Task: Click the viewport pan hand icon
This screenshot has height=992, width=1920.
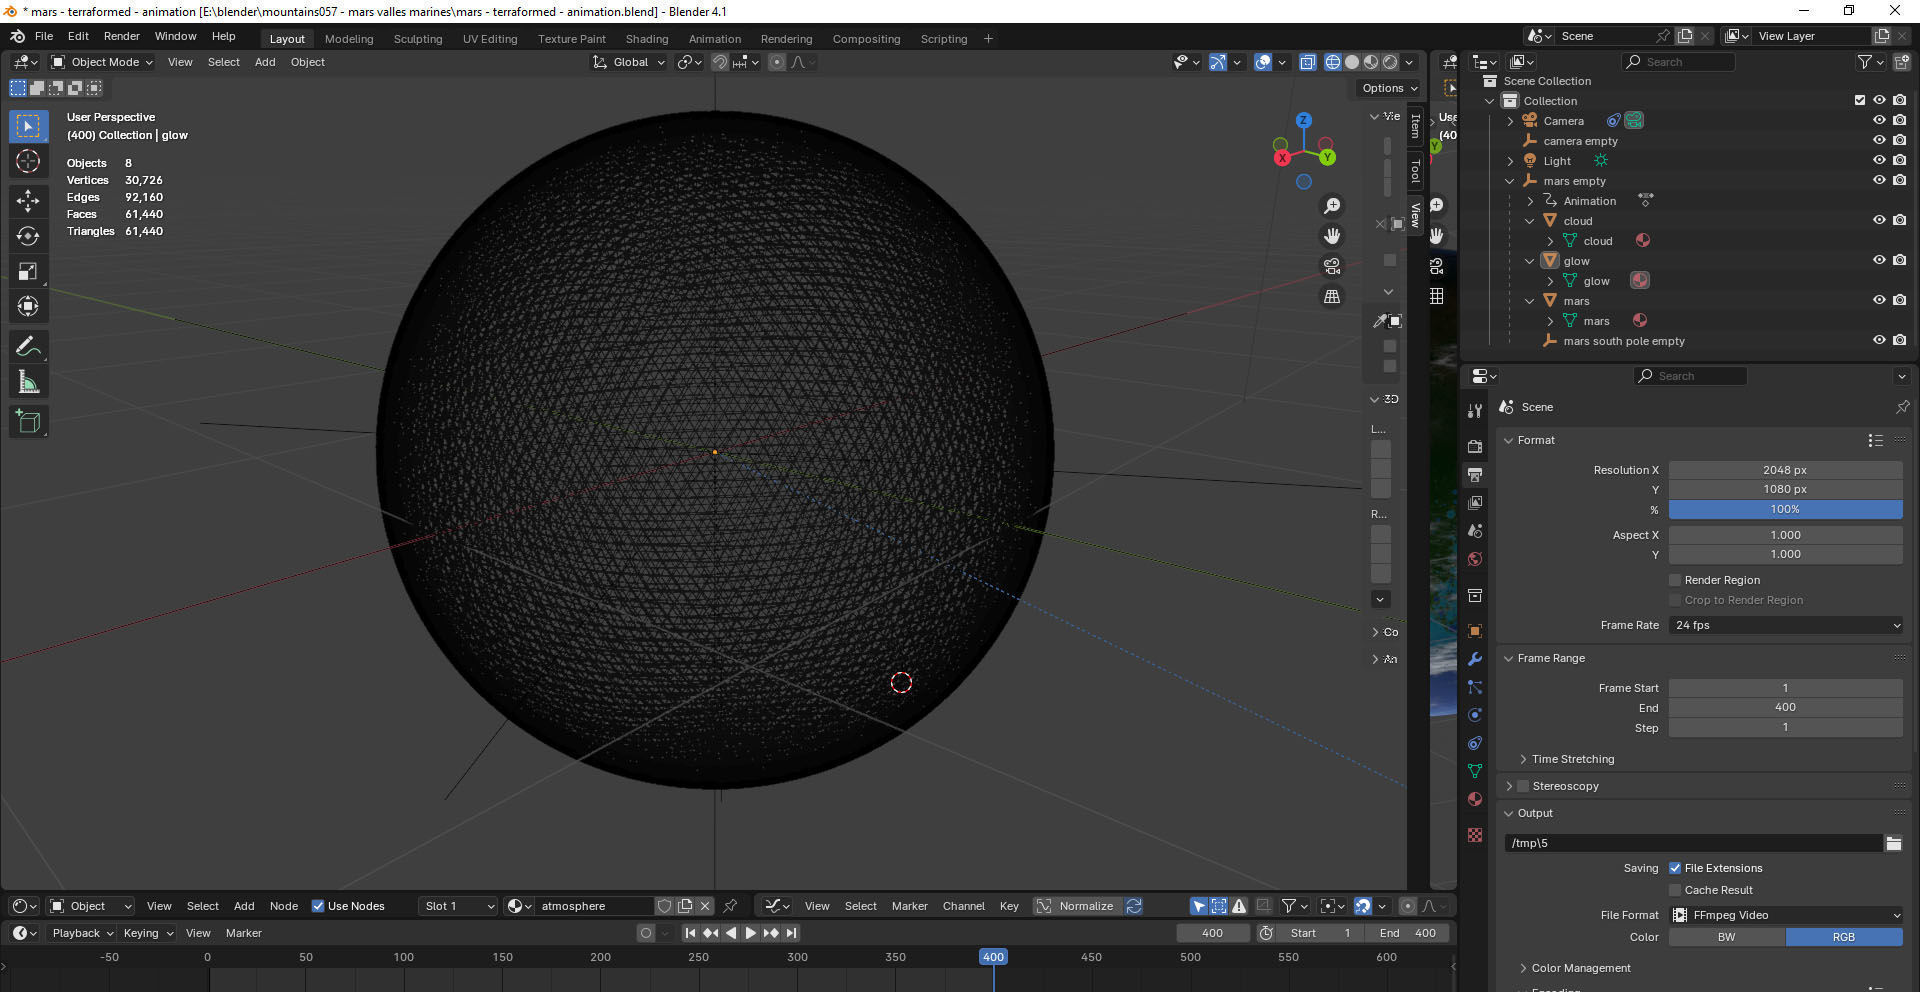Action: (1332, 236)
